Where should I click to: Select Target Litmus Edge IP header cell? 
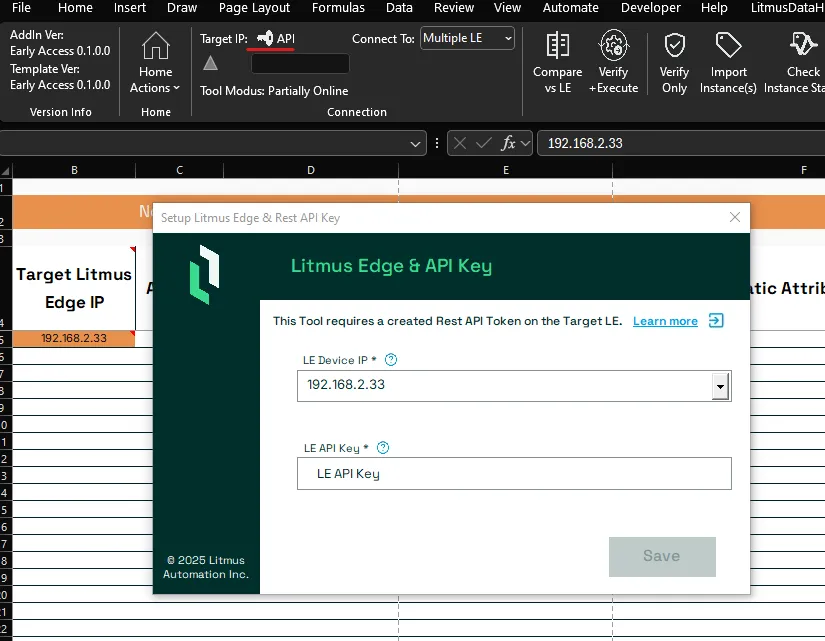tap(74, 288)
